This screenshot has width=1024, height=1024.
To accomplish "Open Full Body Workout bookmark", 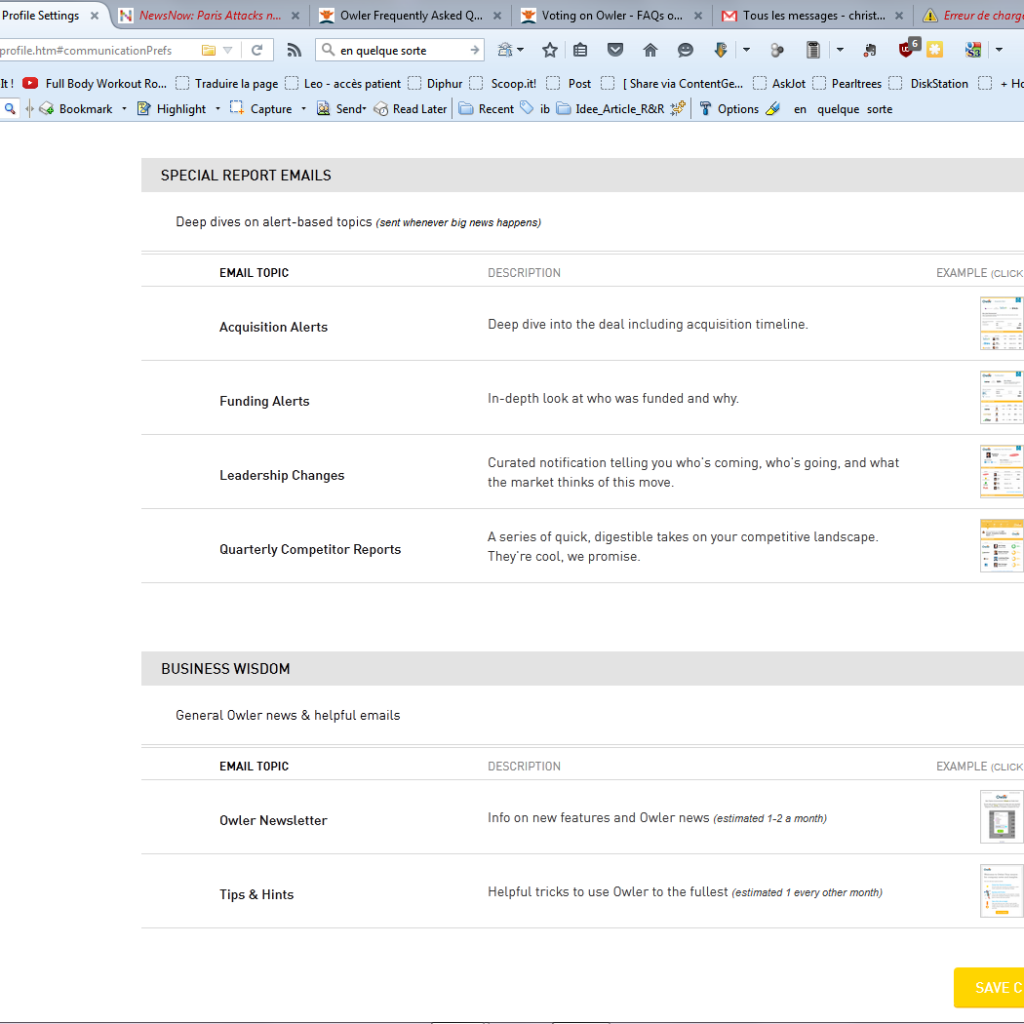I will 95,84.
